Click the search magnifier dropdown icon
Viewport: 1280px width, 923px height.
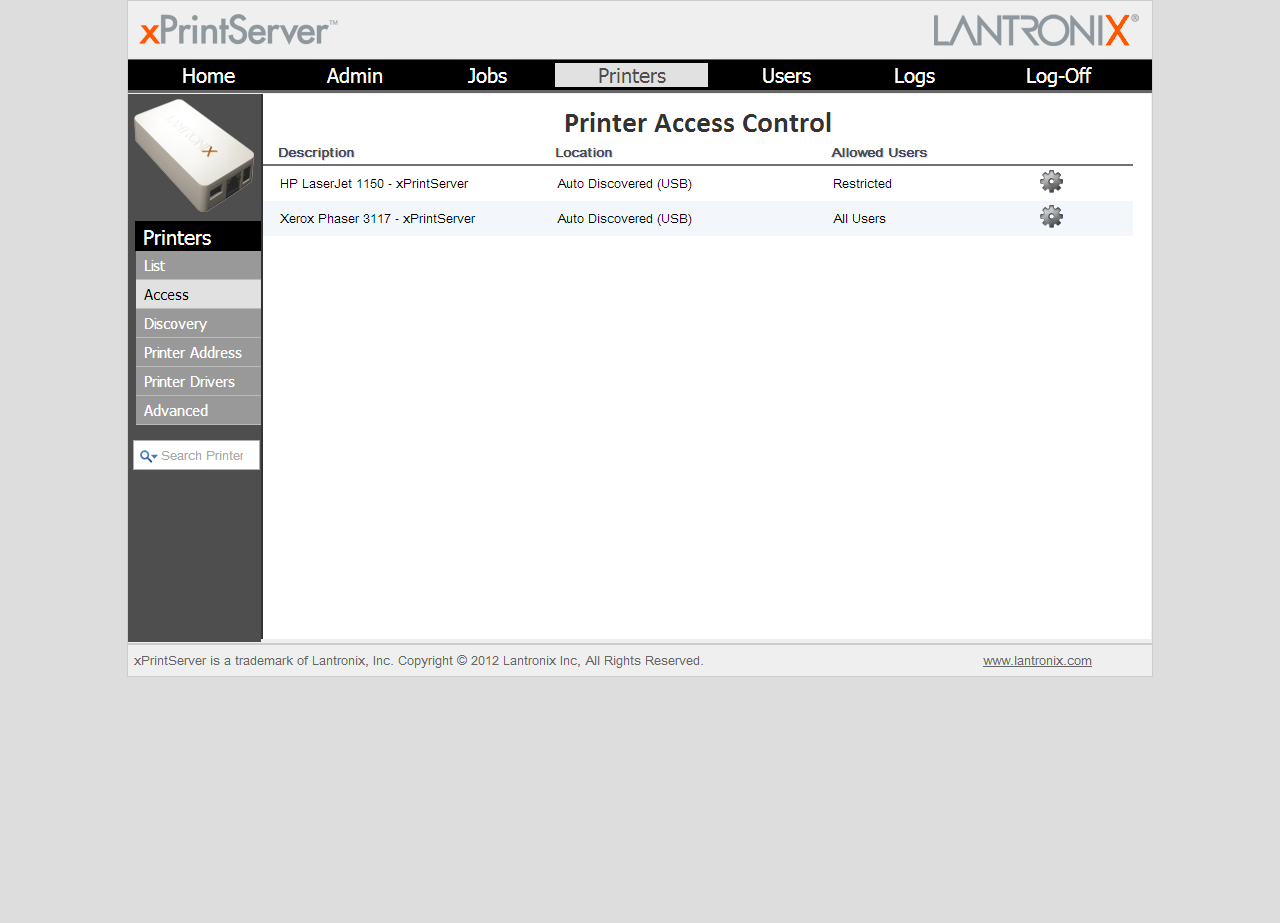(148, 456)
